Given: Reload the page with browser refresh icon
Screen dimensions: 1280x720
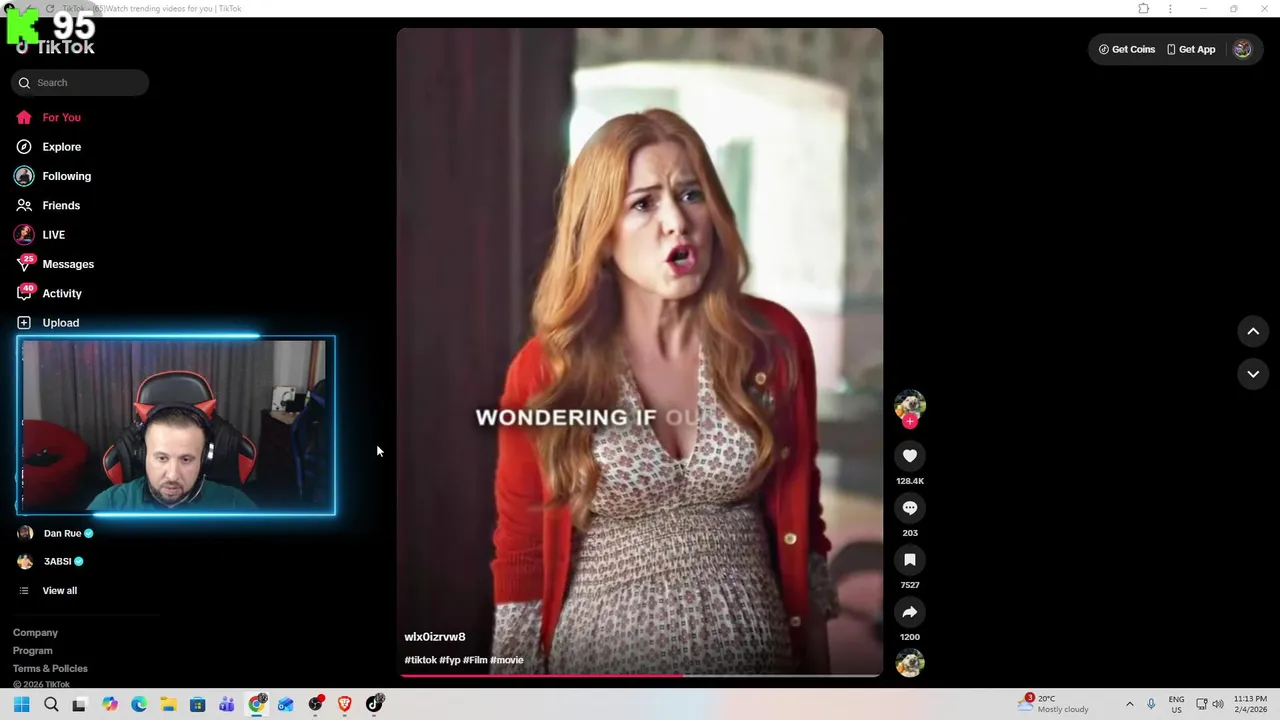Looking at the screenshot, I should (x=50, y=8).
